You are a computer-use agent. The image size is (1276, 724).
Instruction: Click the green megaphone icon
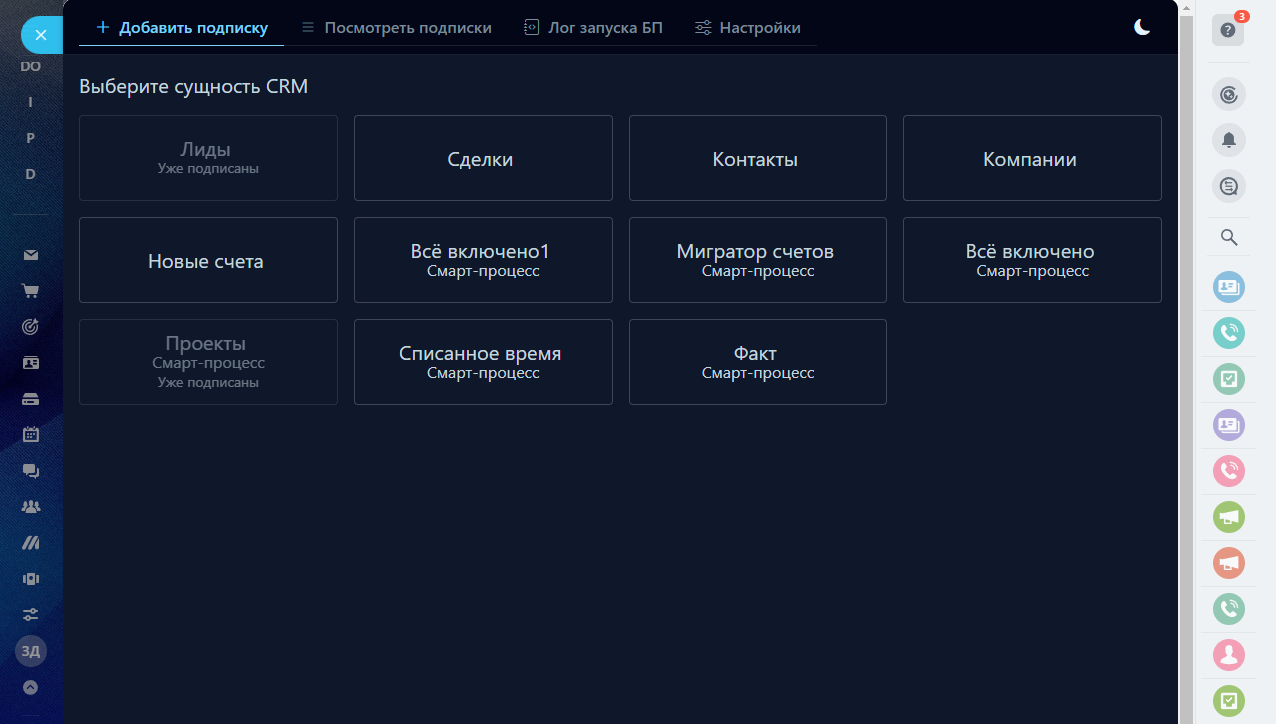point(1228,517)
